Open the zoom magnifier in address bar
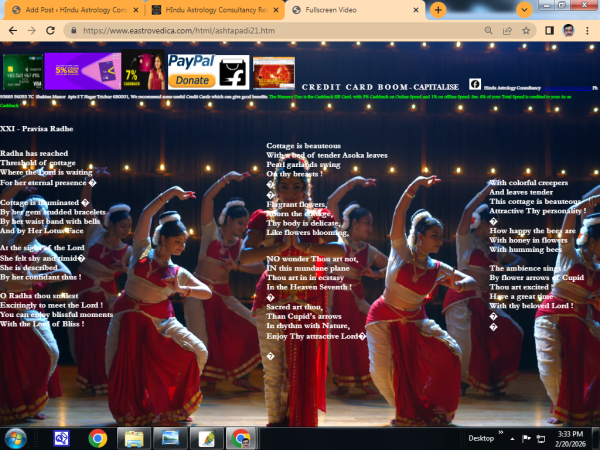Viewport: 600px width, 450px height. point(486,30)
